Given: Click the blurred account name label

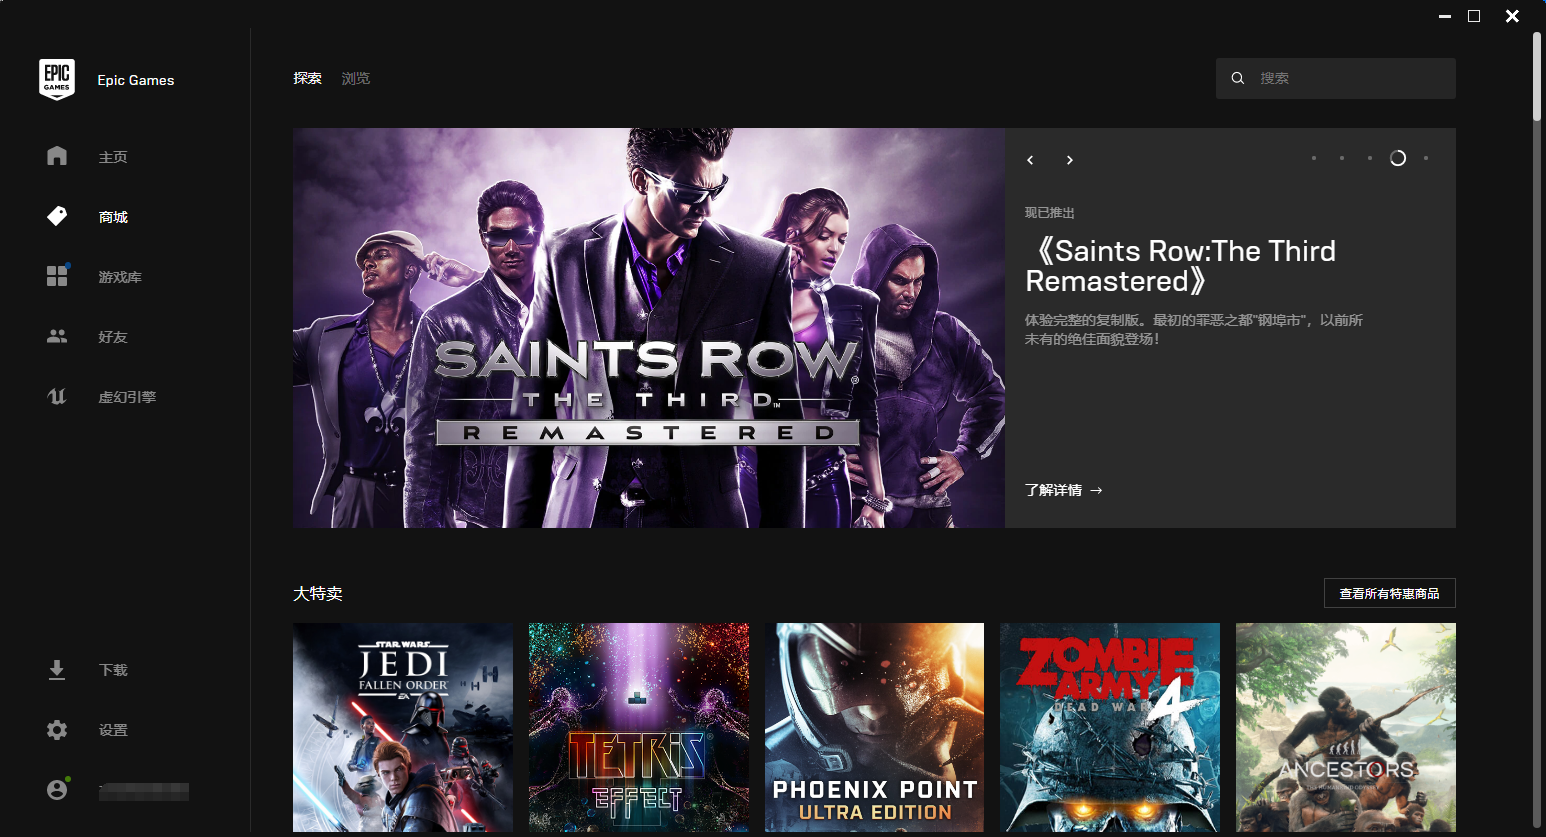Looking at the screenshot, I should [x=144, y=792].
